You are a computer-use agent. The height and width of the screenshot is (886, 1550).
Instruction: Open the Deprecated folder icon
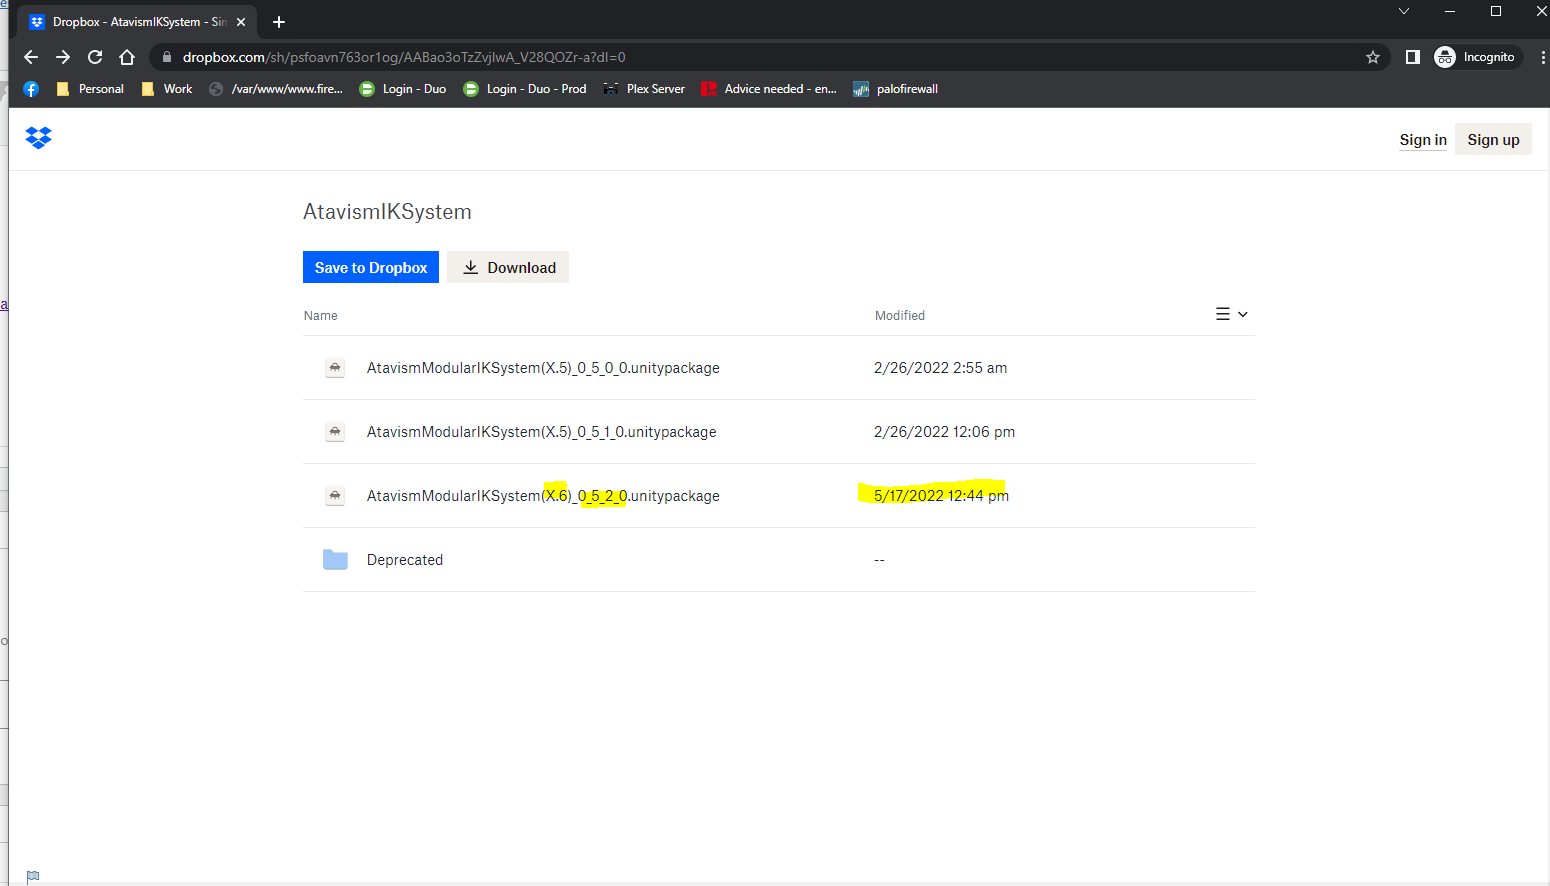(x=335, y=560)
